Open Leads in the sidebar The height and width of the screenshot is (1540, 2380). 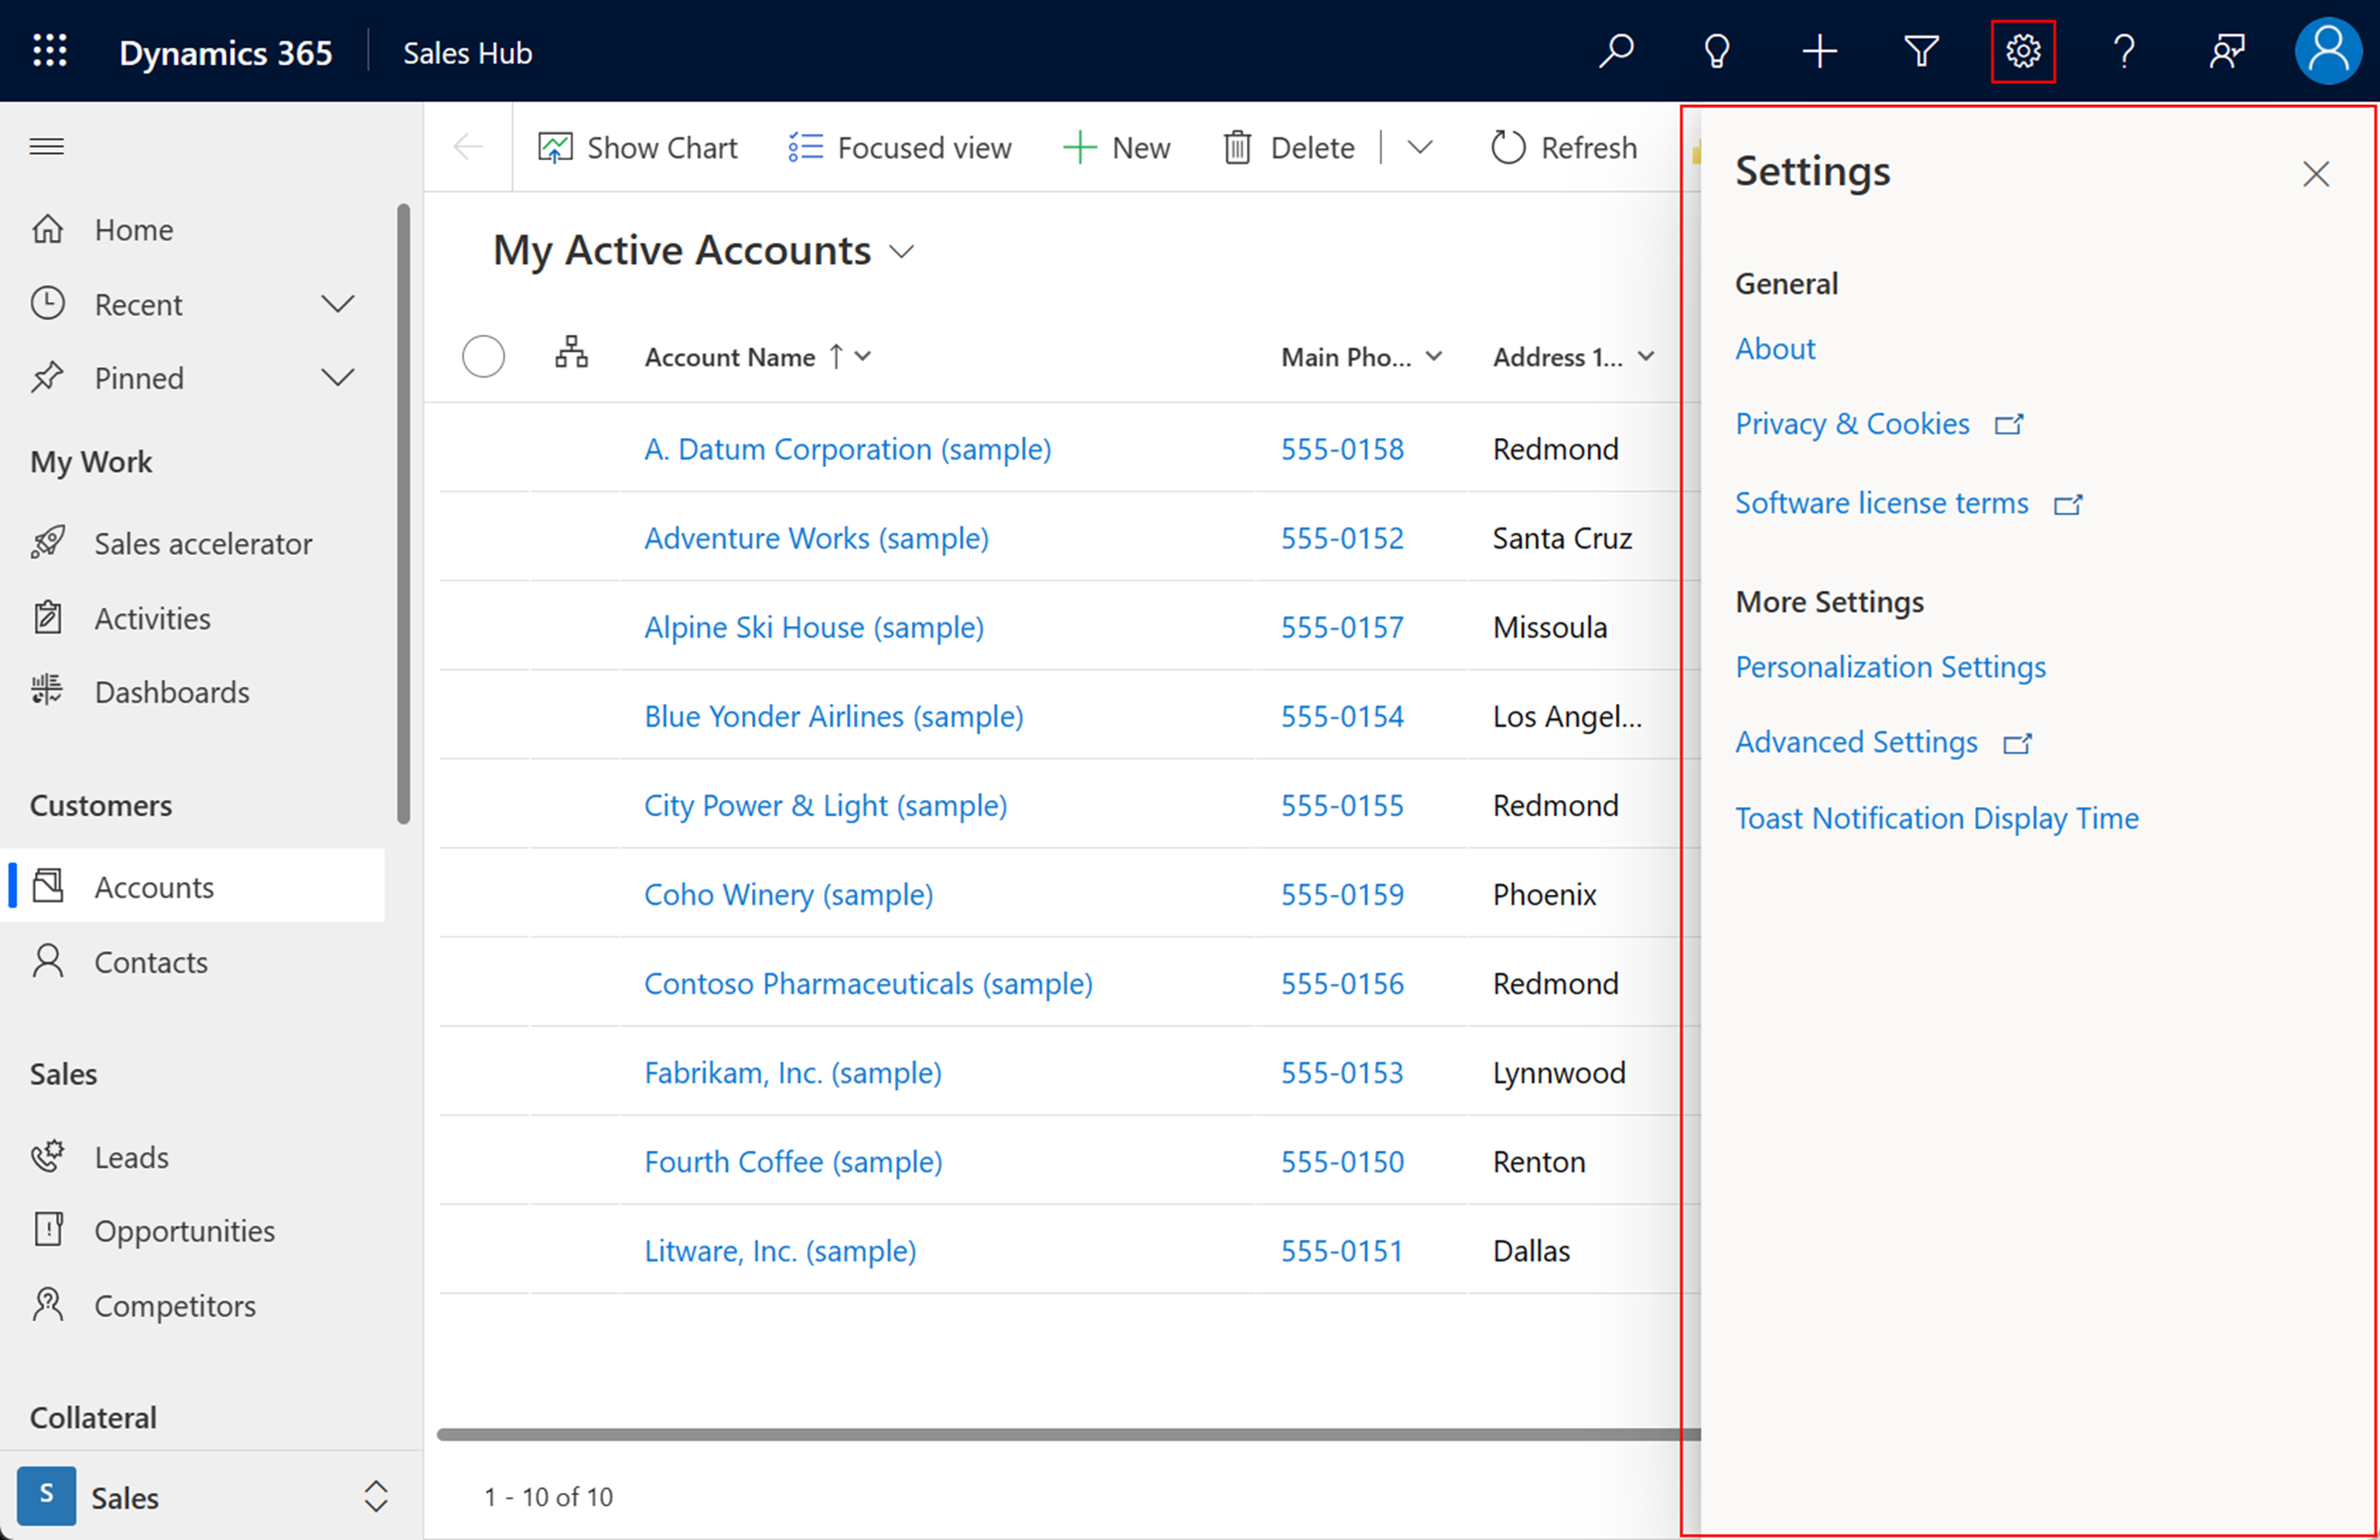(192, 1157)
